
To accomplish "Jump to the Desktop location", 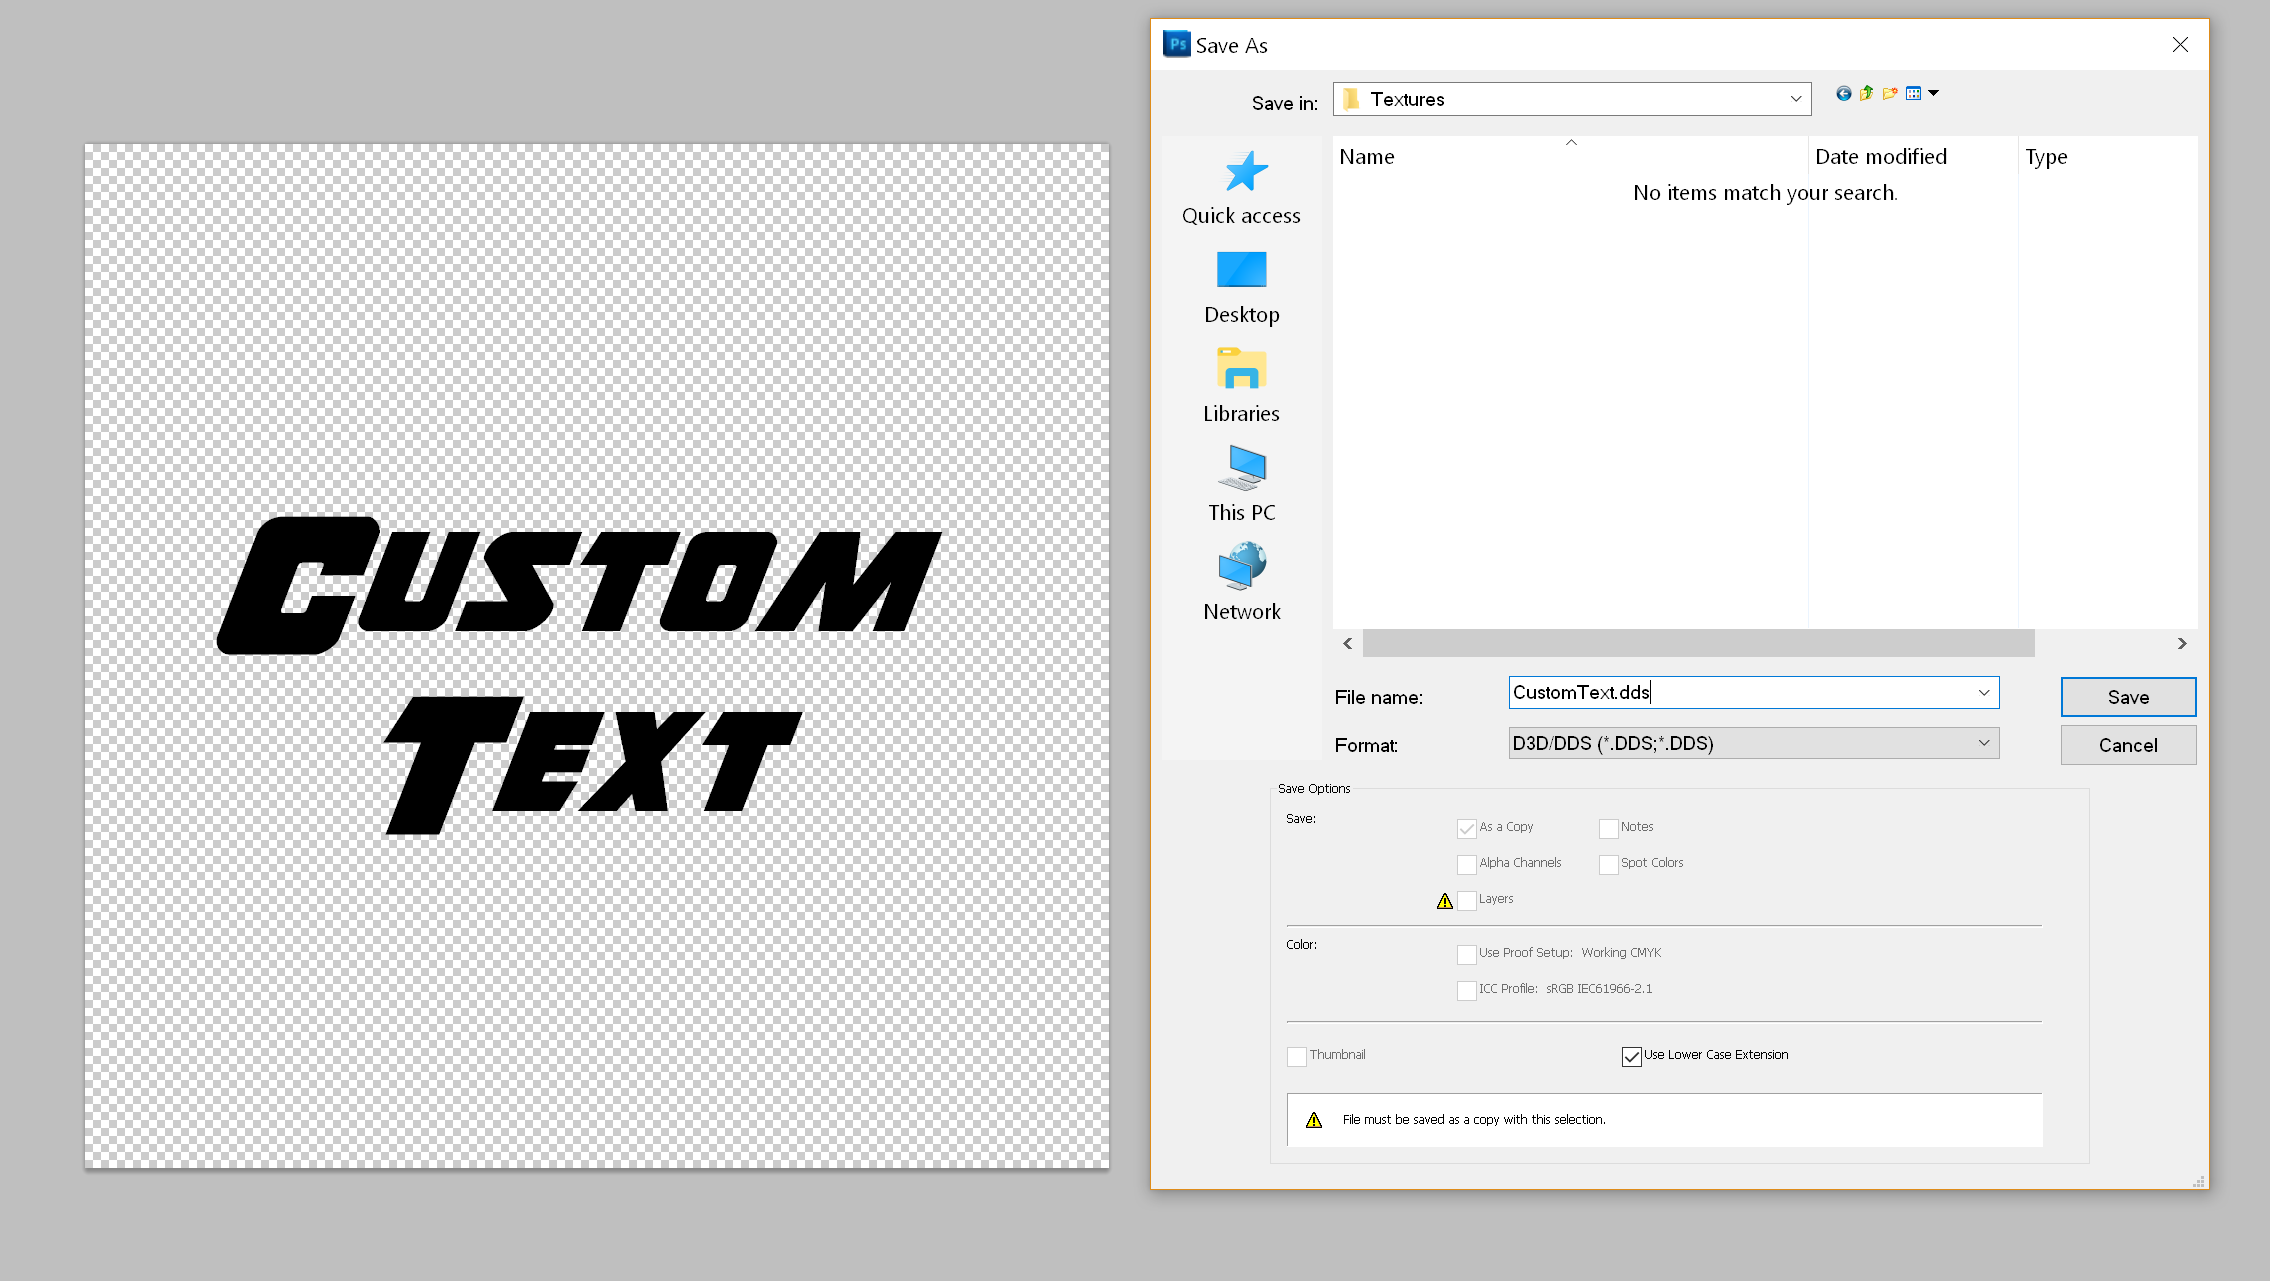I will (1241, 288).
